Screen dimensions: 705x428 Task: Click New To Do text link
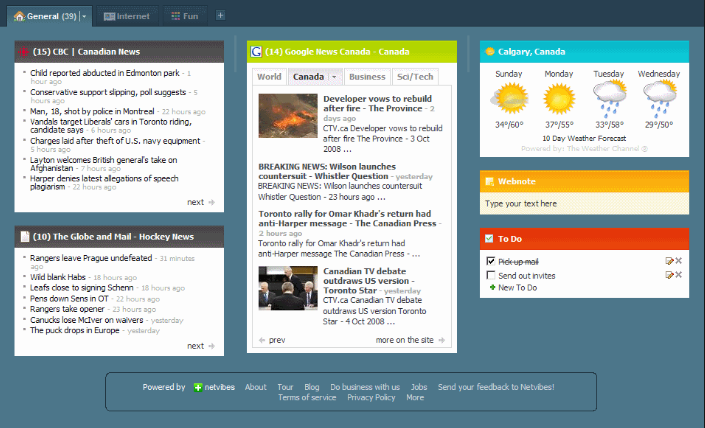[x=518, y=288]
